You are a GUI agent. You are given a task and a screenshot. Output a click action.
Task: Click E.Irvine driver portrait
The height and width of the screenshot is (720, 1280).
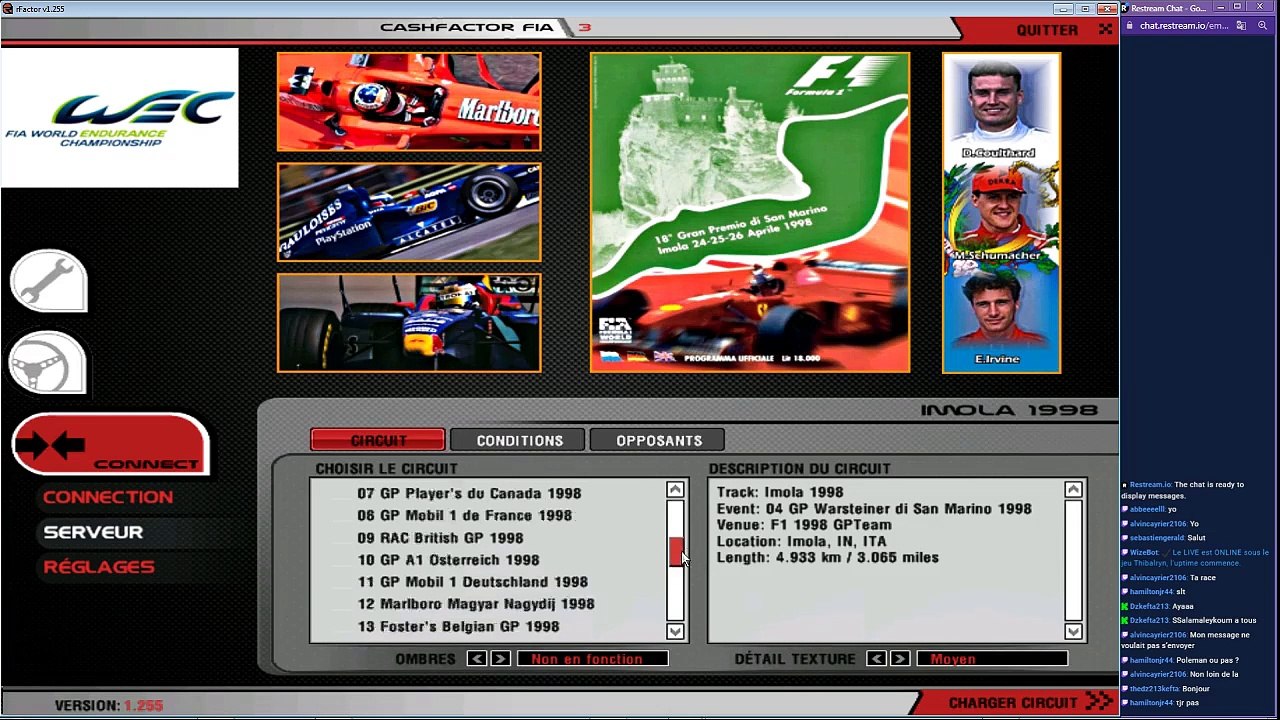(x=1001, y=317)
